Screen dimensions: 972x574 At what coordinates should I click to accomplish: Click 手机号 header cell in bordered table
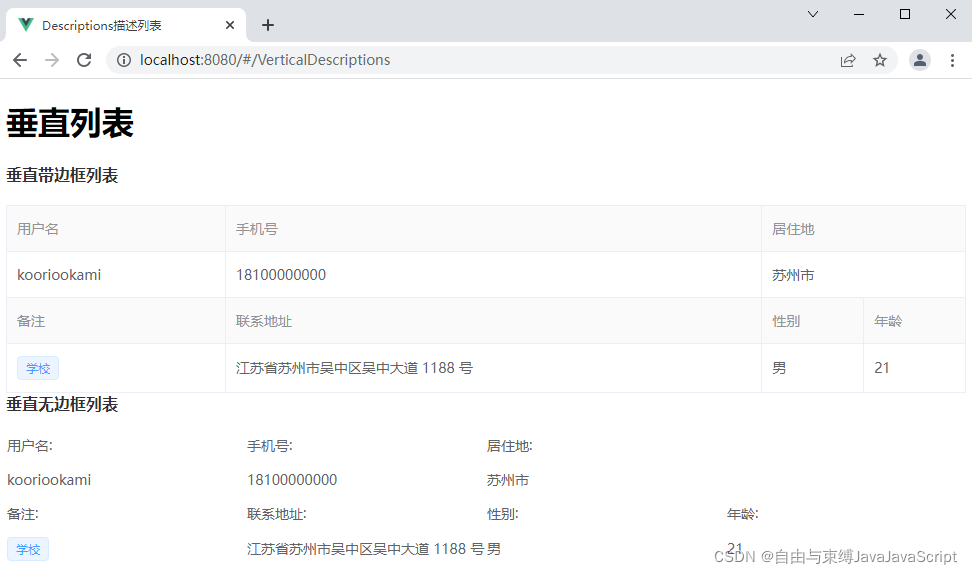point(493,229)
